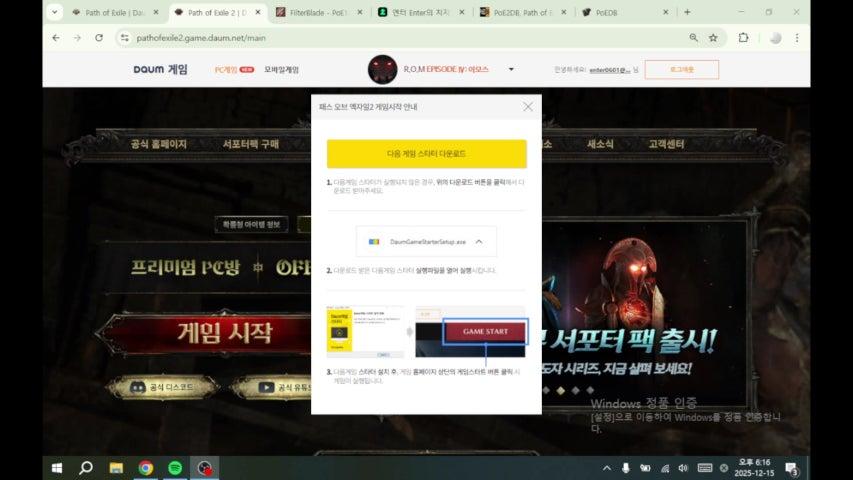Switch to the PoEDB browser tab
Viewport: 853px width, 480px height.
pyautogui.click(x=622, y=12)
